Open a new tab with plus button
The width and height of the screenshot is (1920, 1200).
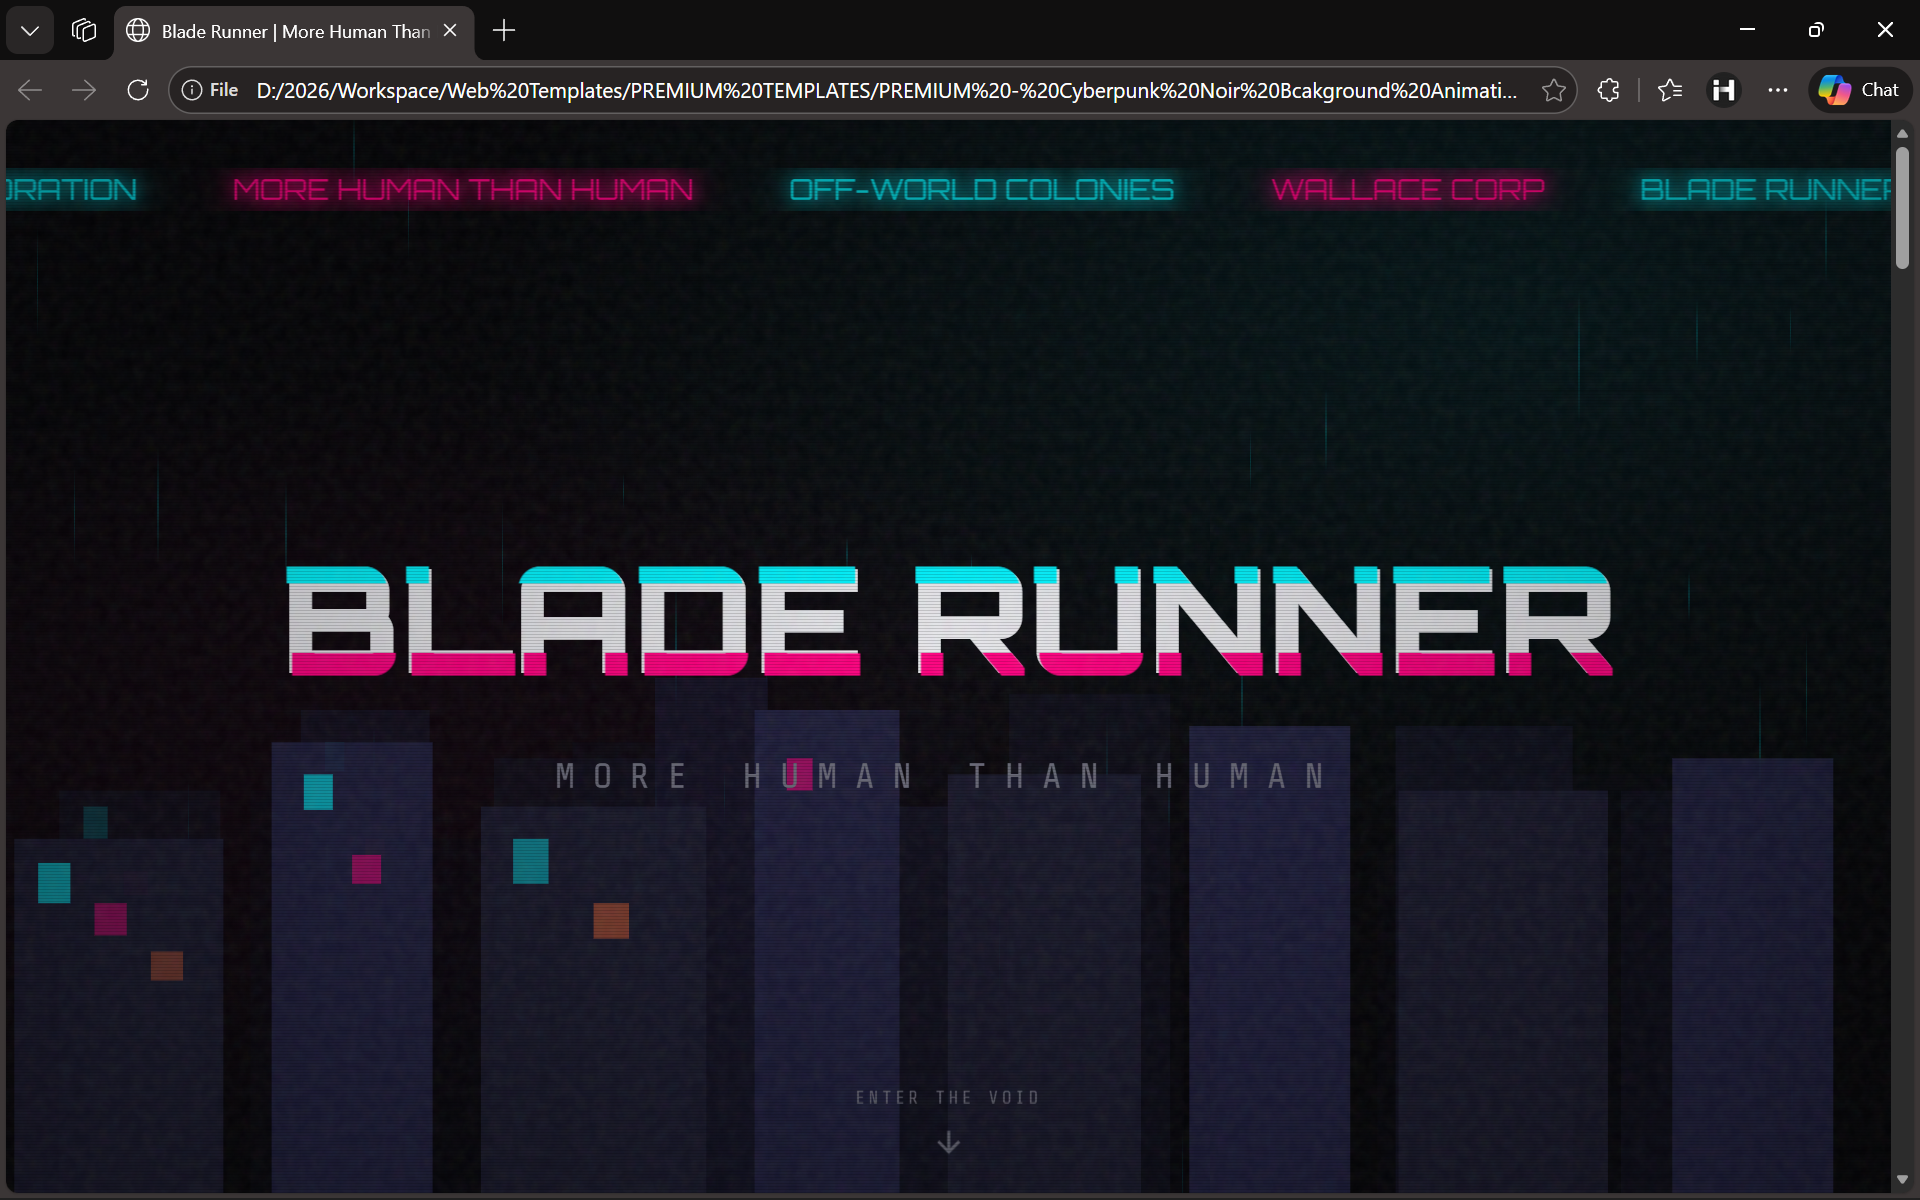504,30
